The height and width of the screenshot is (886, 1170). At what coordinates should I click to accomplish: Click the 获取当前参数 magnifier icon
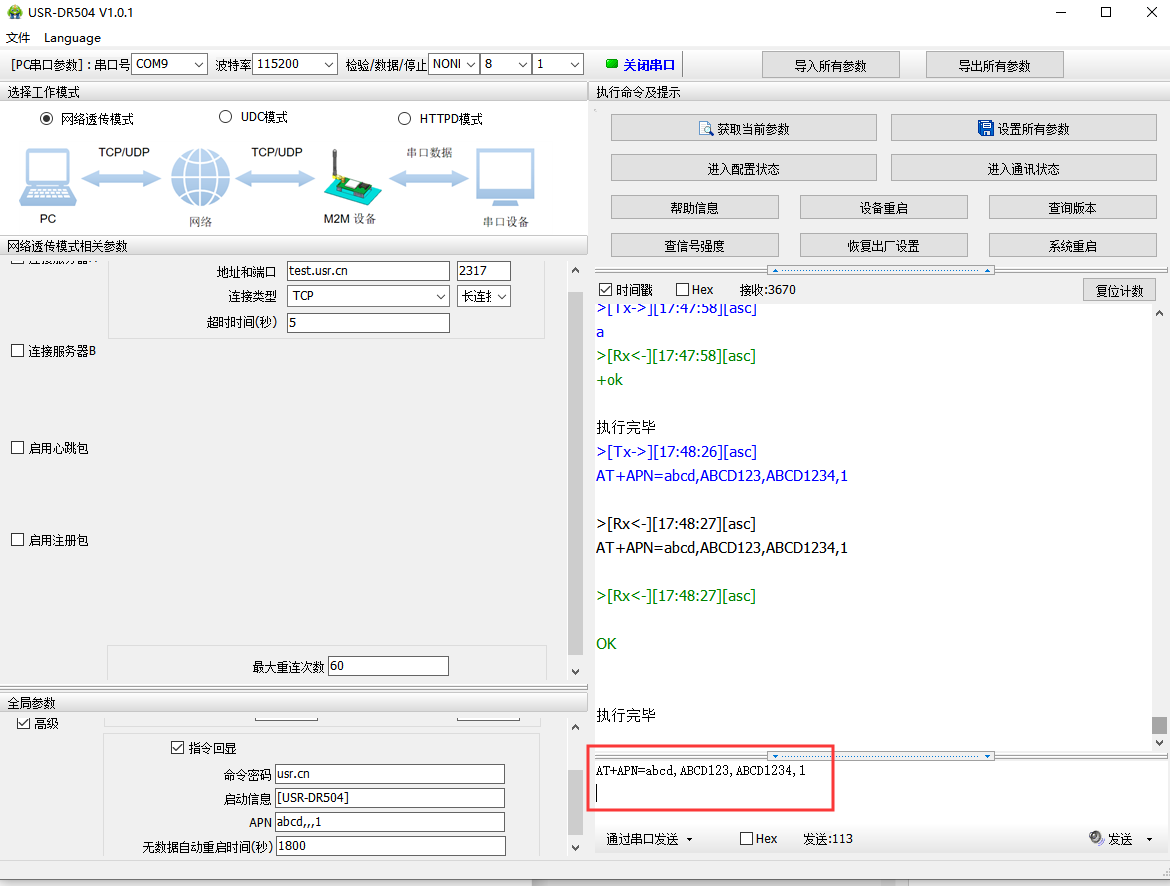[x=706, y=129]
